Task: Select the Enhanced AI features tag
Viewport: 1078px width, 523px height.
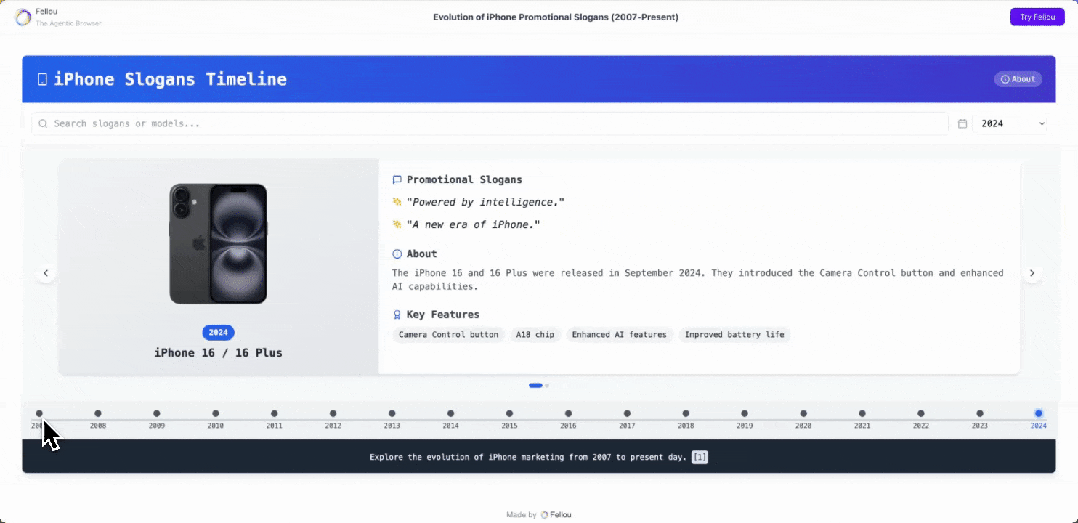Action: (619, 335)
